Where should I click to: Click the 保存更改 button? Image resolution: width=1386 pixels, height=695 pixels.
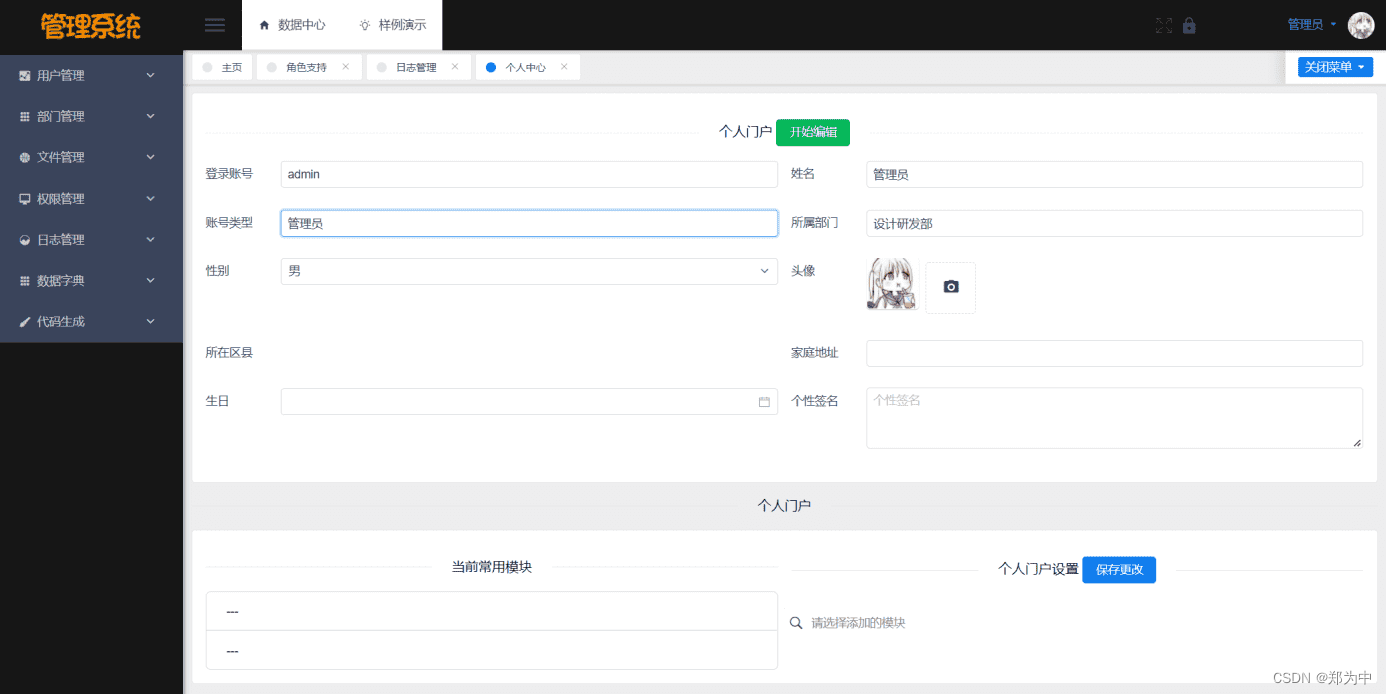(1119, 570)
